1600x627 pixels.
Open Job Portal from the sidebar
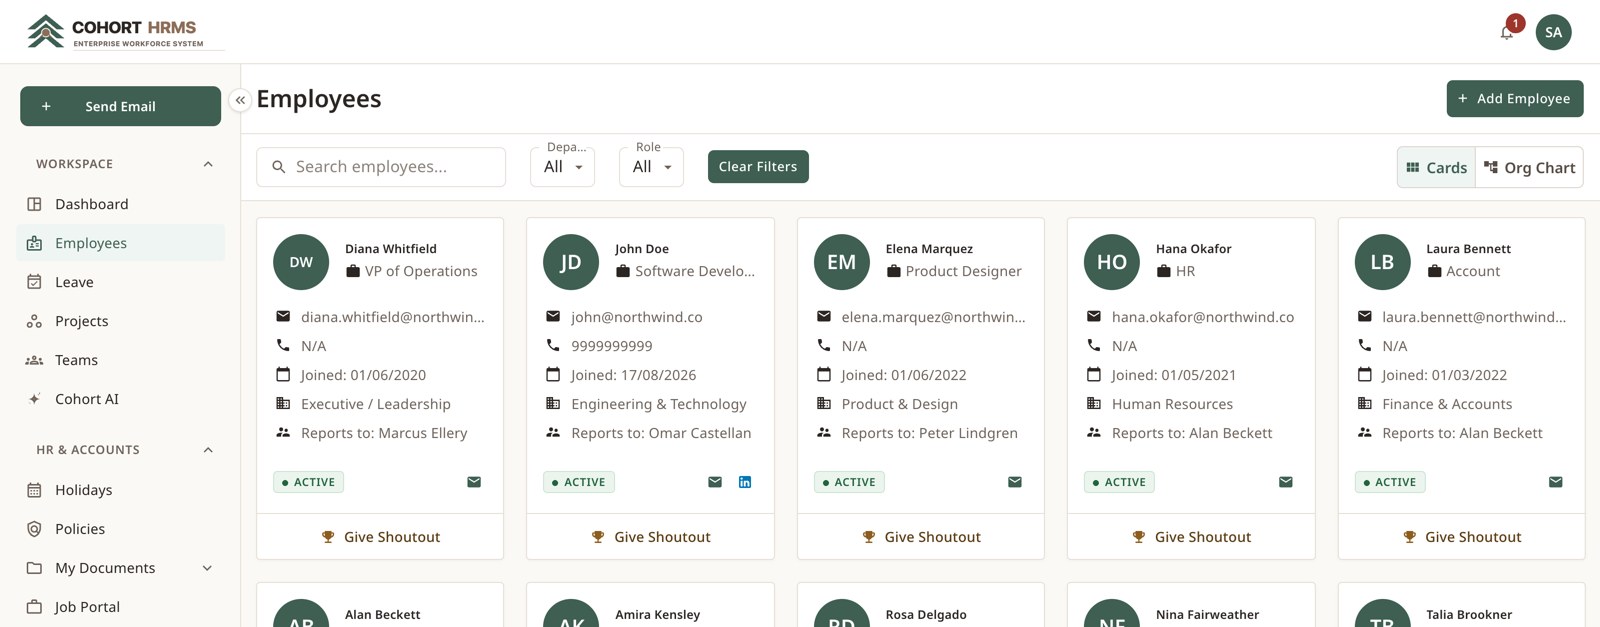pos(120,607)
